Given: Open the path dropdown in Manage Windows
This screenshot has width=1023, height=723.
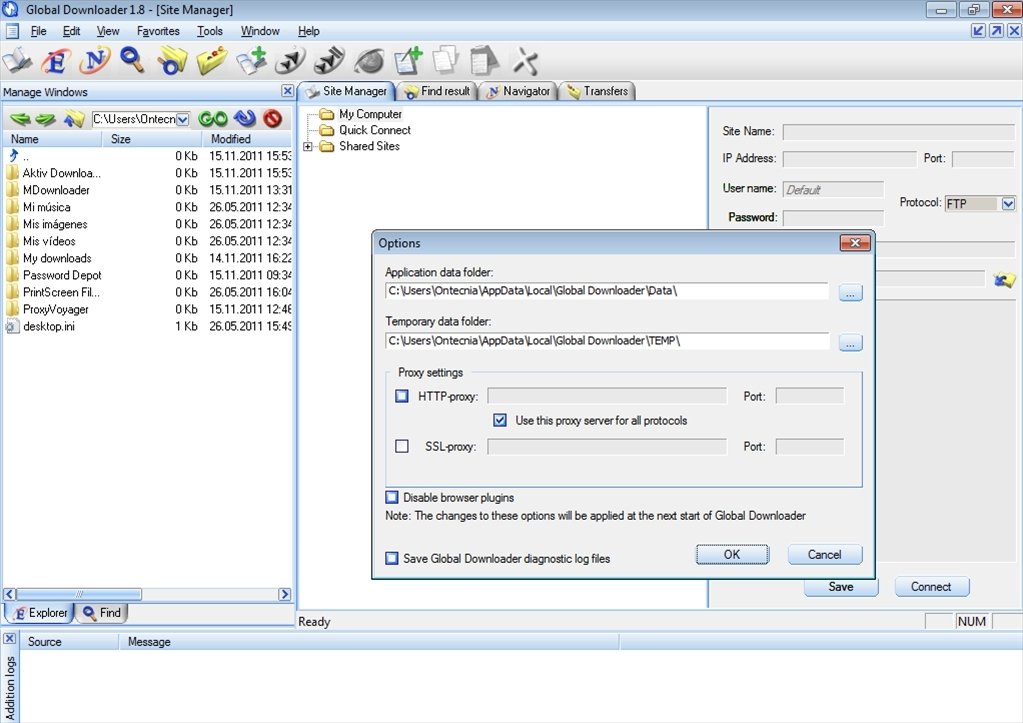Looking at the screenshot, I should point(183,119).
